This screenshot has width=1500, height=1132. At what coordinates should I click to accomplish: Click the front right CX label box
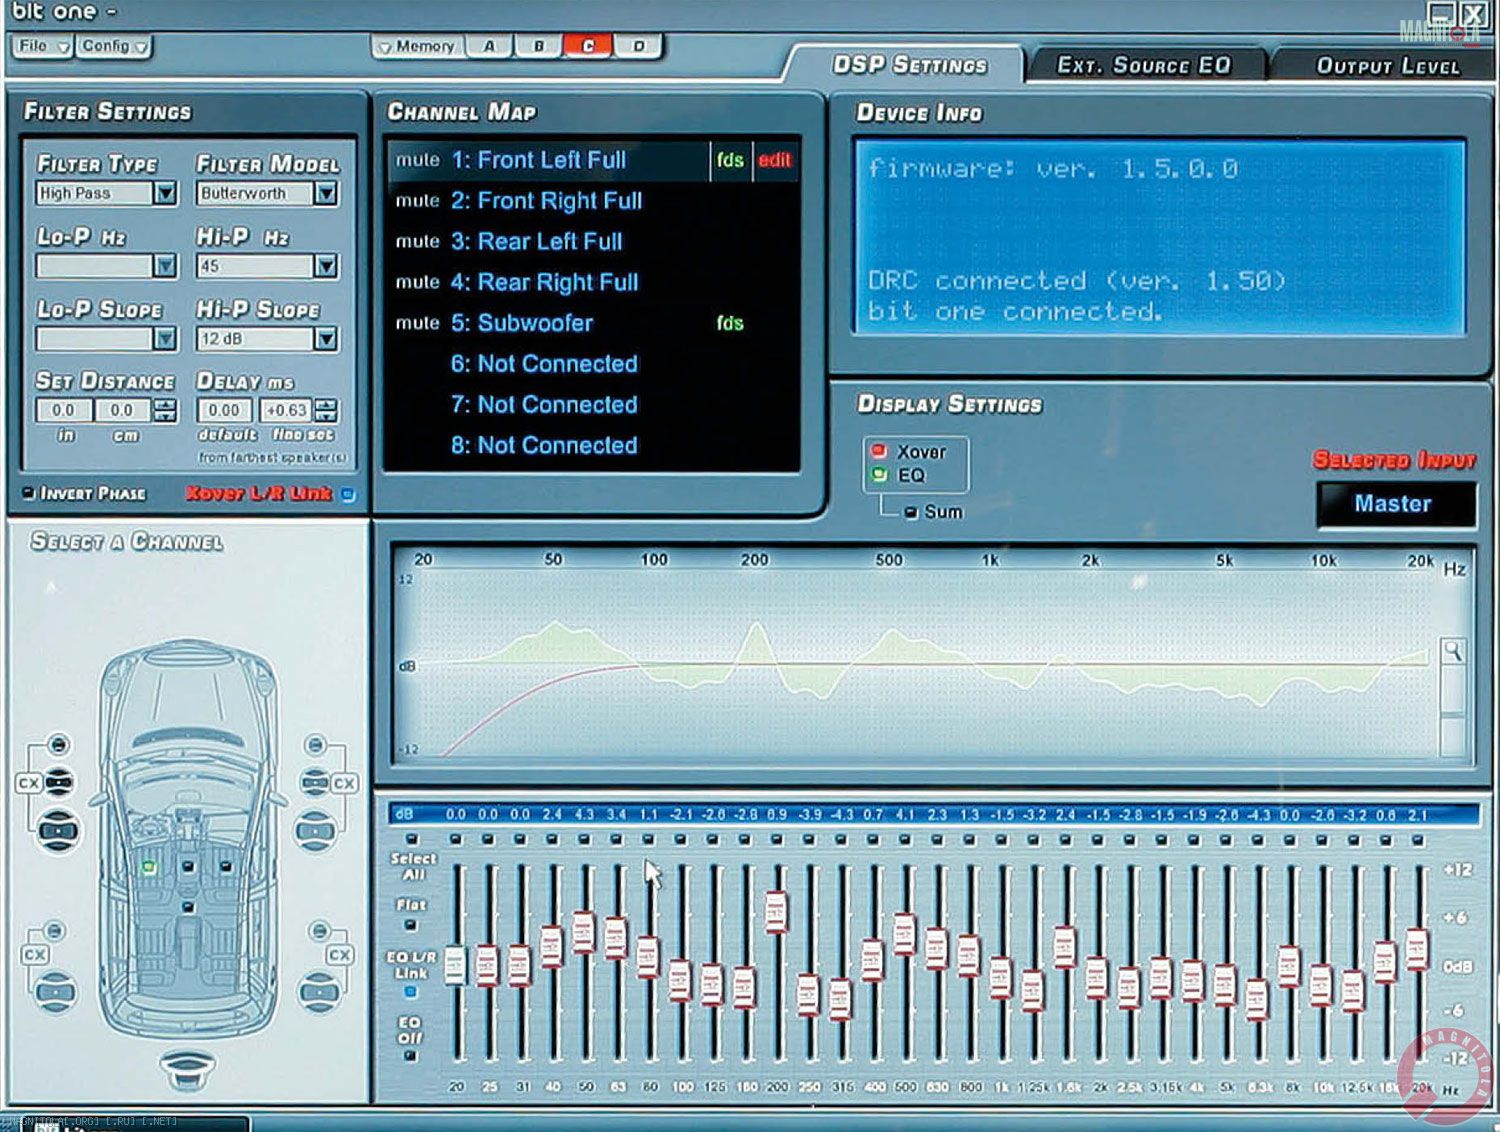(x=344, y=783)
